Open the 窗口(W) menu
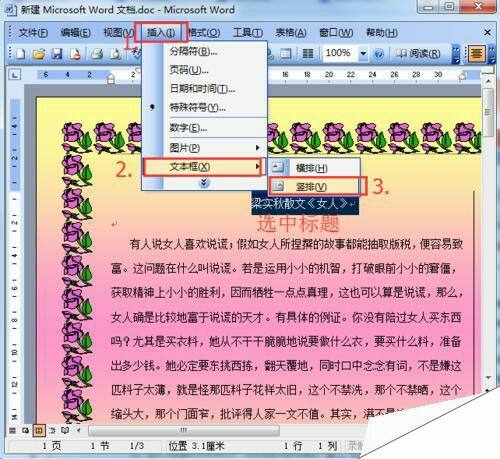 [x=336, y=32]
